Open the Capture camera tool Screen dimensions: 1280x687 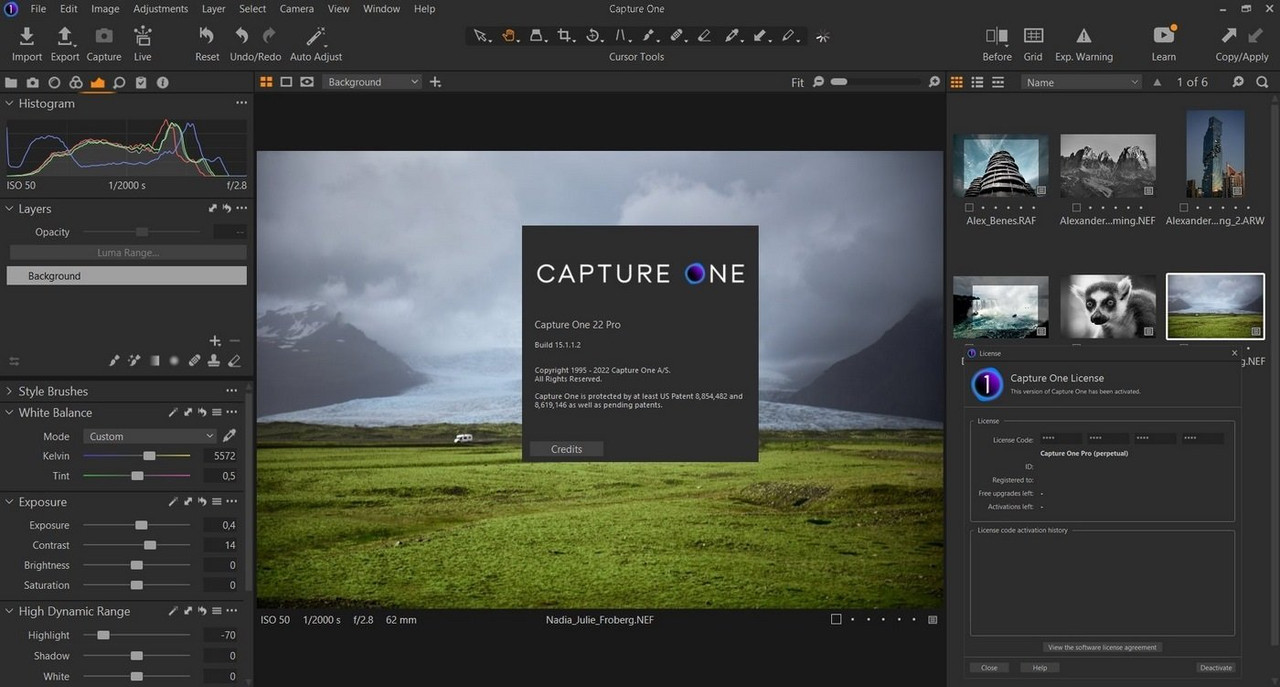coord(103,37)
